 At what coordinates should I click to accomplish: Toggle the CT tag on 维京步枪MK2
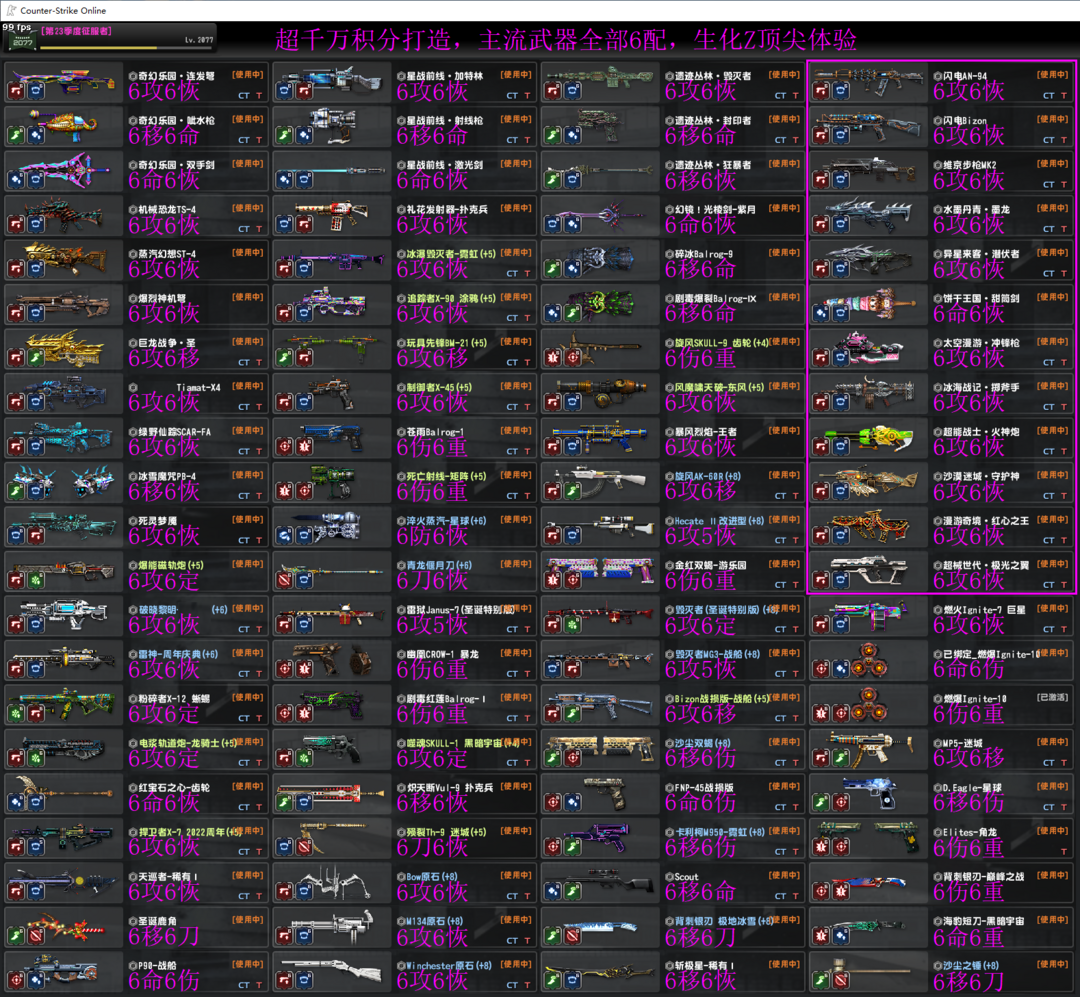click(x=1049, y=185)
